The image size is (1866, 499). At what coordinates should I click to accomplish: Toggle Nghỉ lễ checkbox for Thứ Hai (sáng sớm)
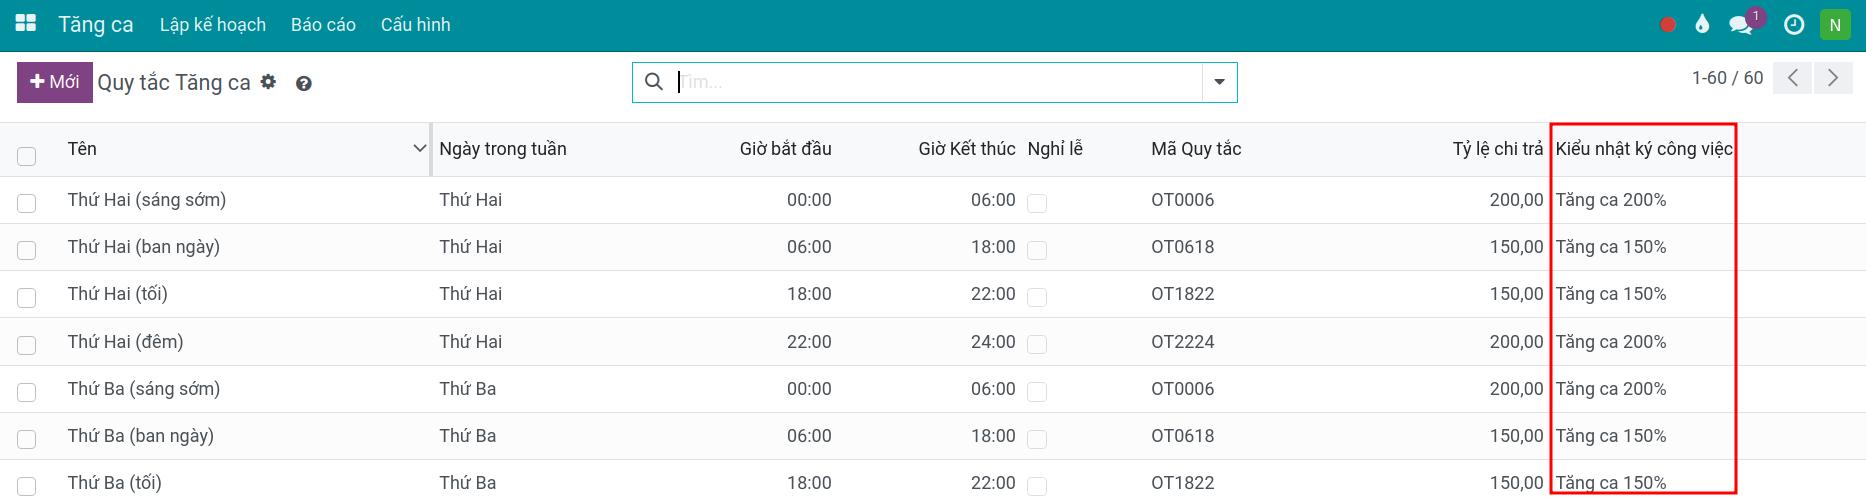(1037, 203)
